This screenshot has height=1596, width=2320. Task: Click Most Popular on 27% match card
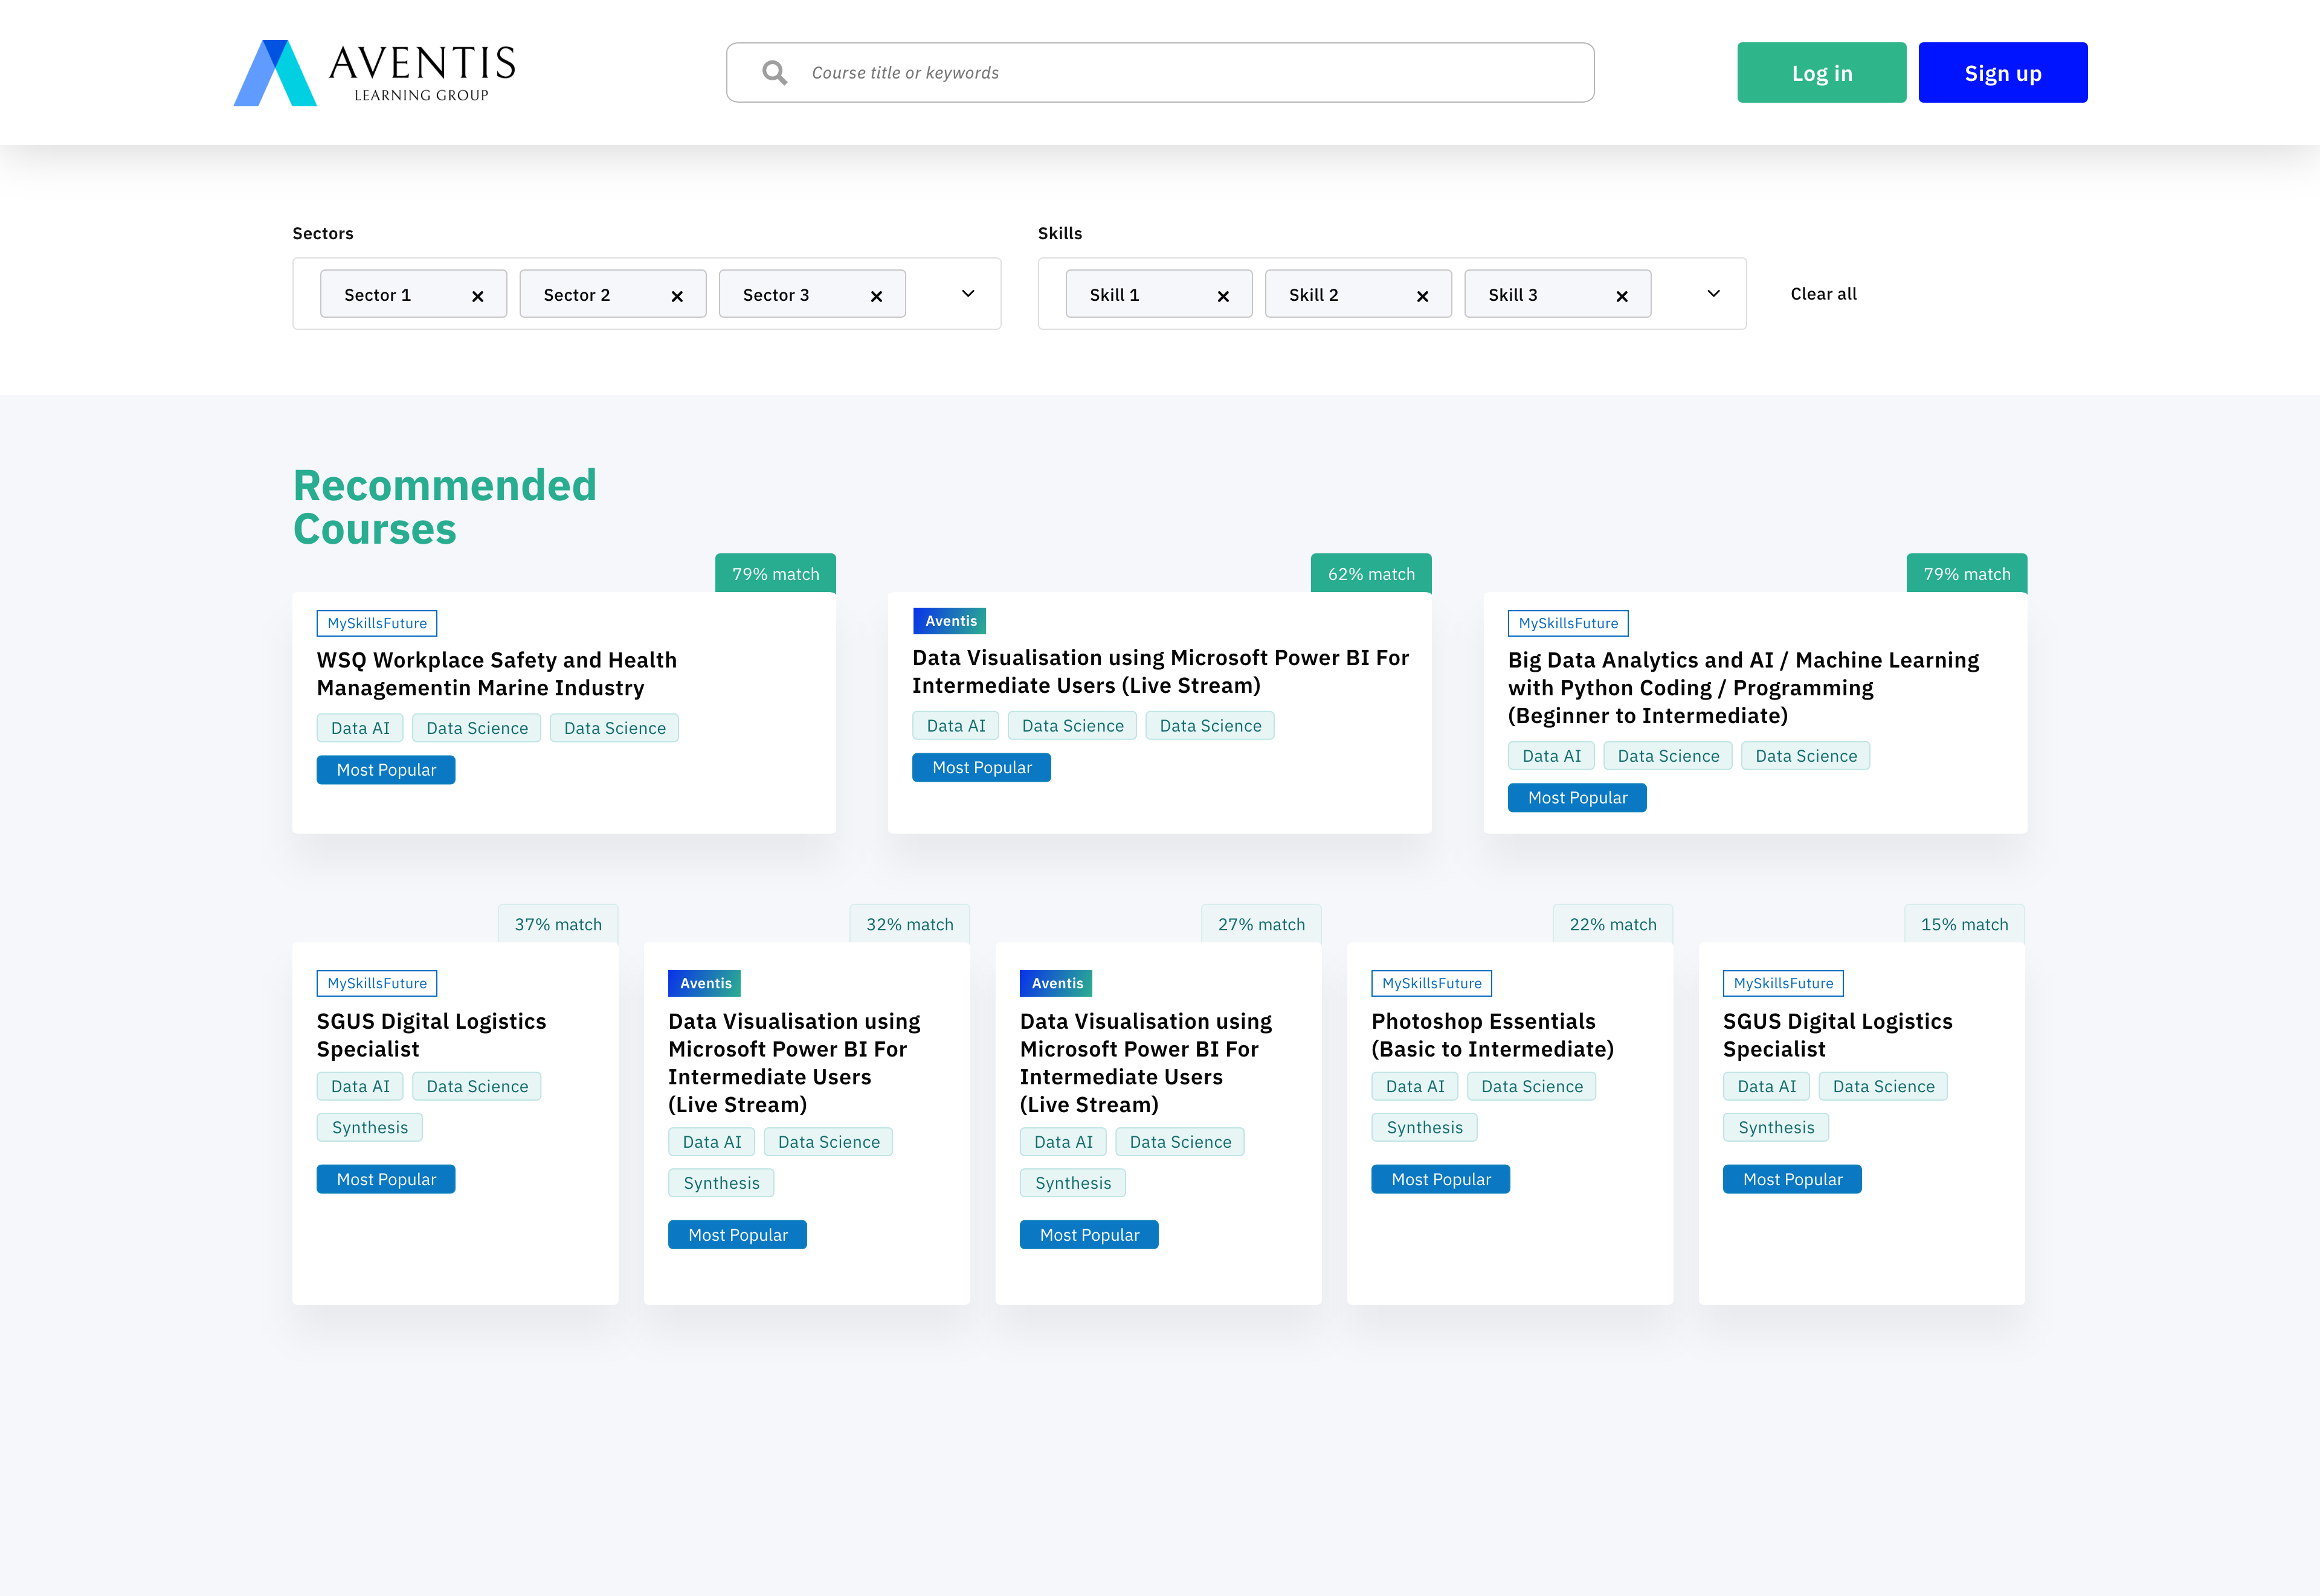(x=1089, y=1235)
